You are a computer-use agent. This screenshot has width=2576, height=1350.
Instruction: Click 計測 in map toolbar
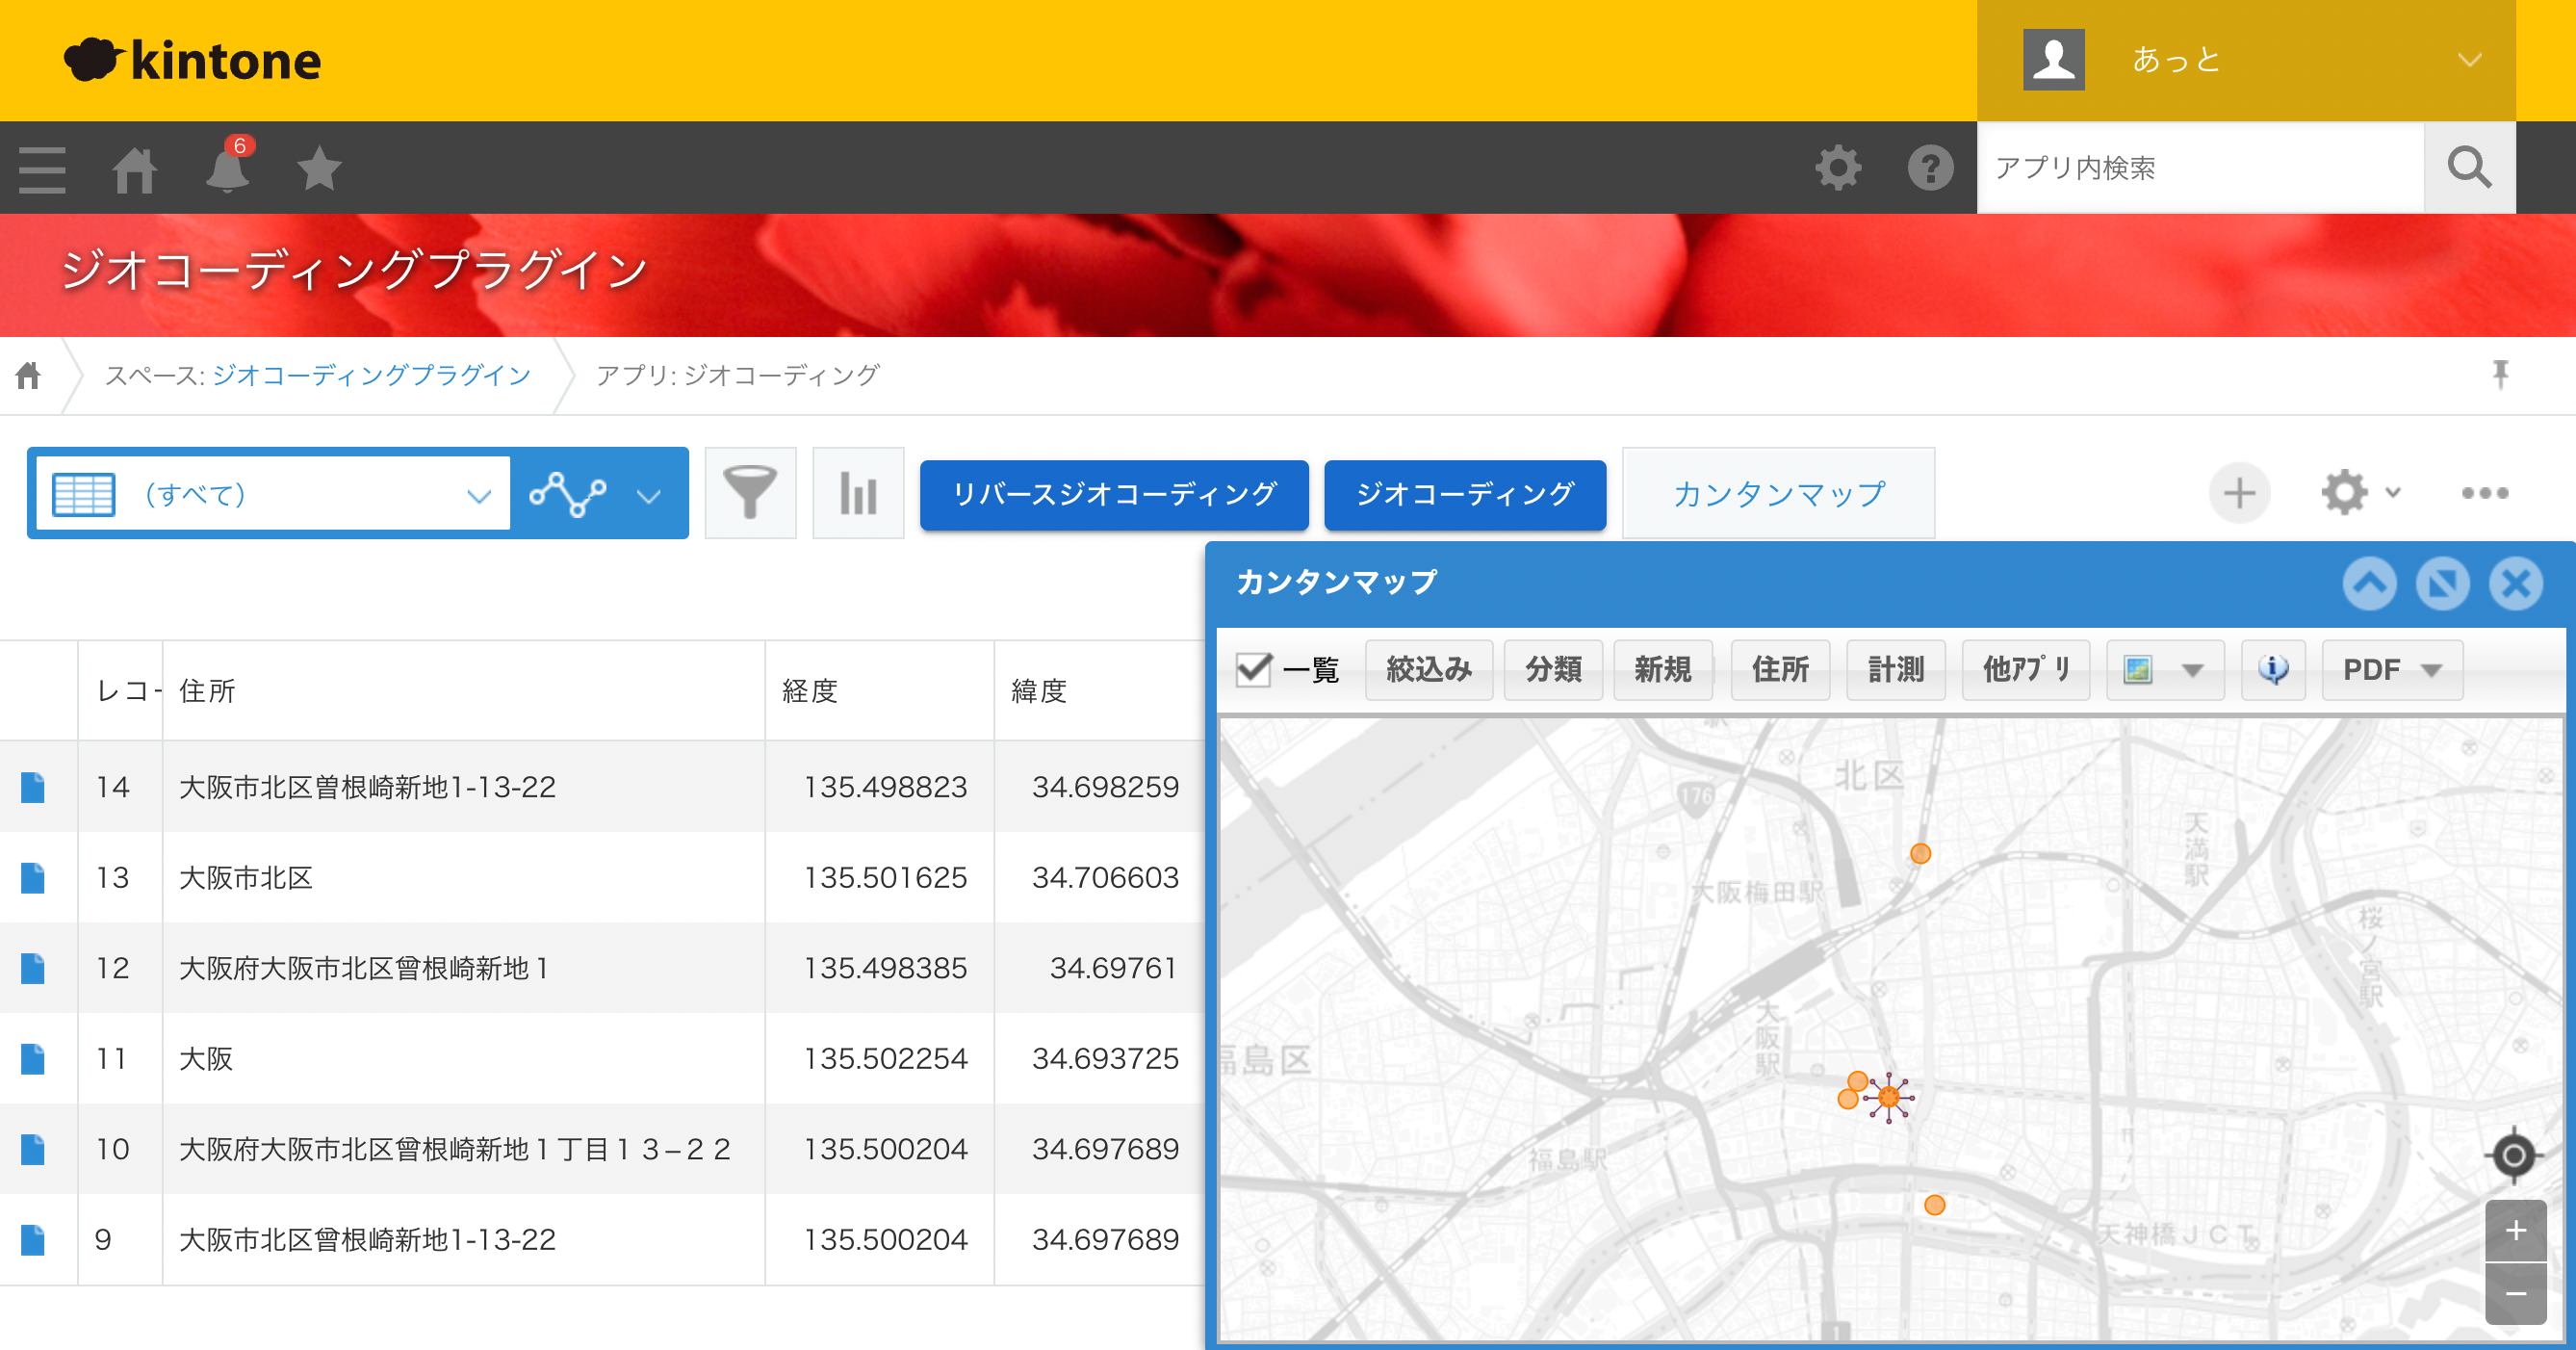[1895, 670]
